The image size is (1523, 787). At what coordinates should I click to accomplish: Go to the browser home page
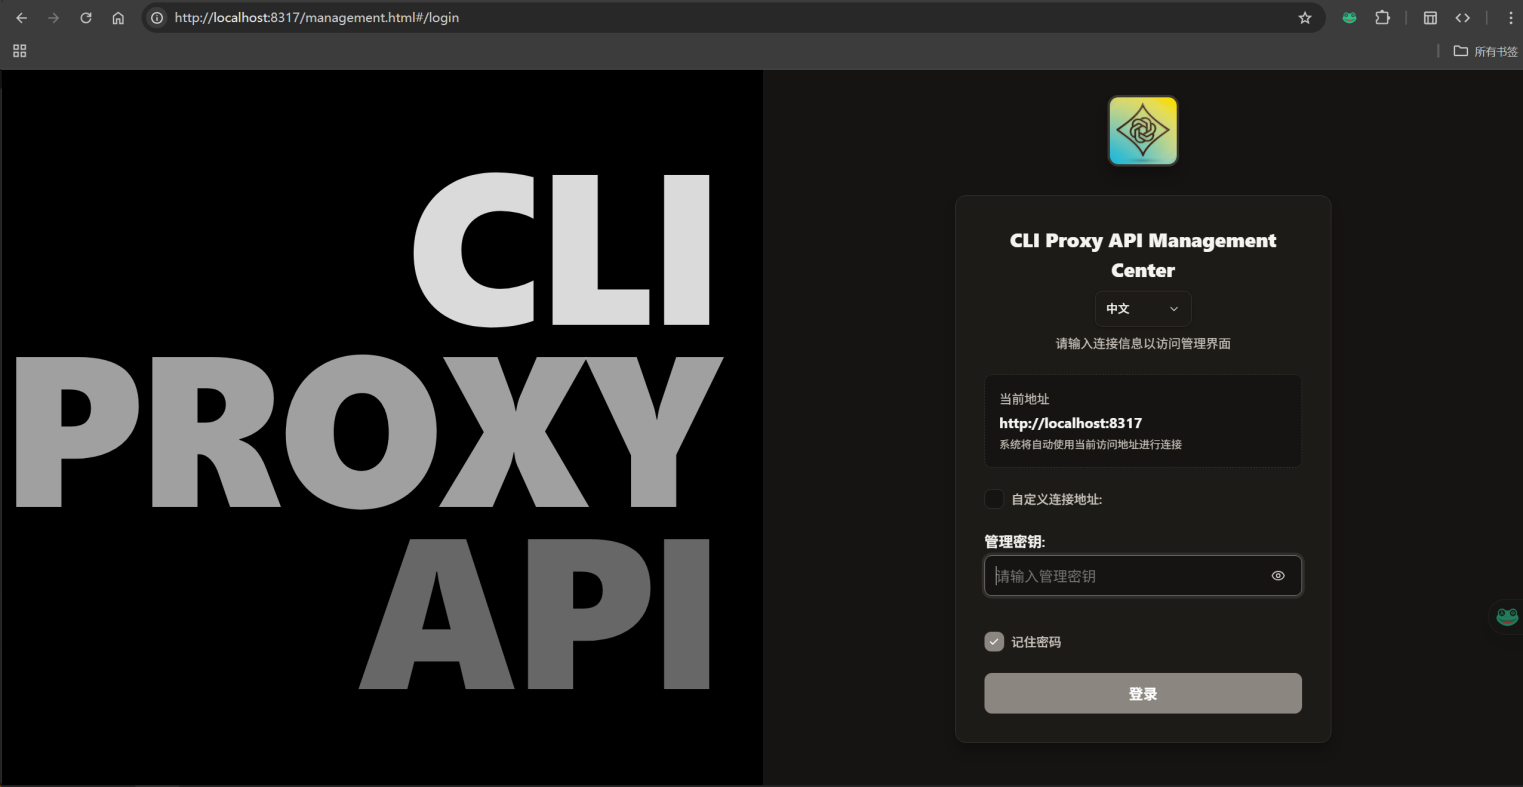[118, 18]
